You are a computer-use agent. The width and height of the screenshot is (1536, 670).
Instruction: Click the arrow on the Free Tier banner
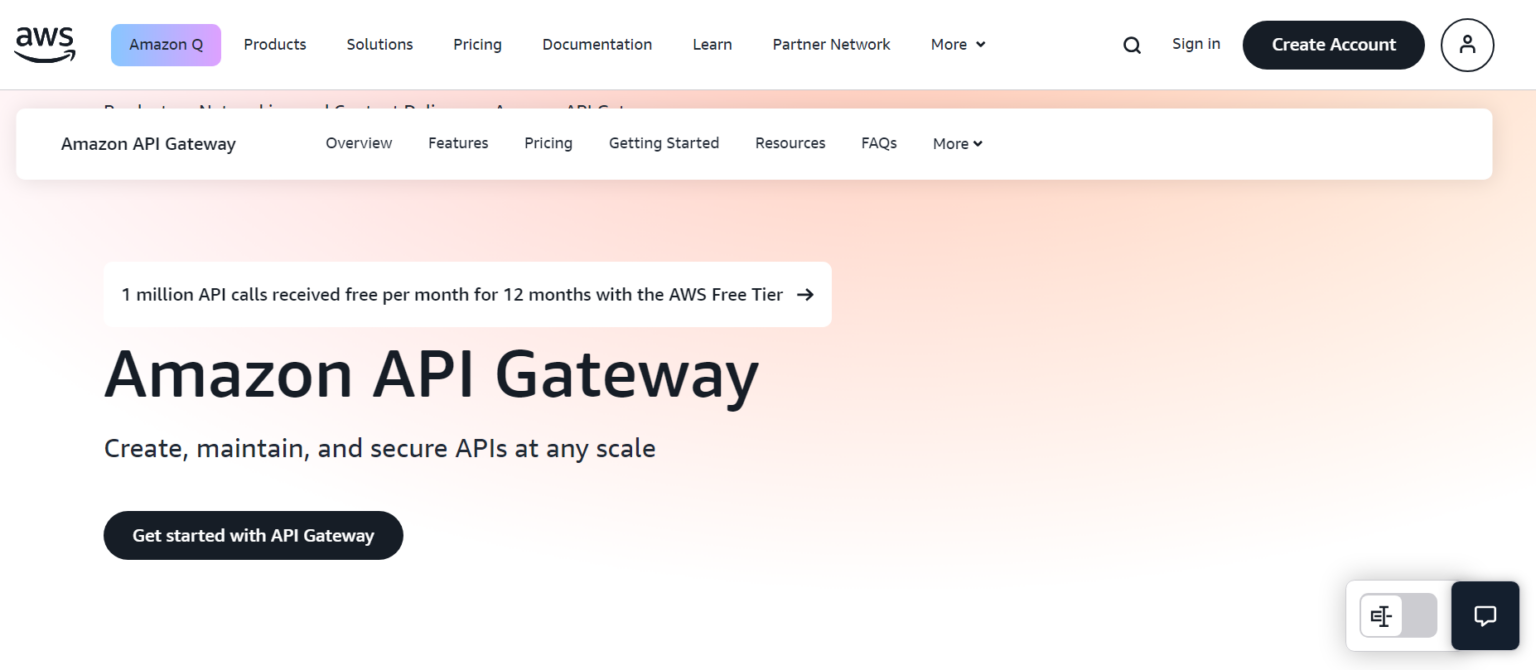click(x=805, y=294)
